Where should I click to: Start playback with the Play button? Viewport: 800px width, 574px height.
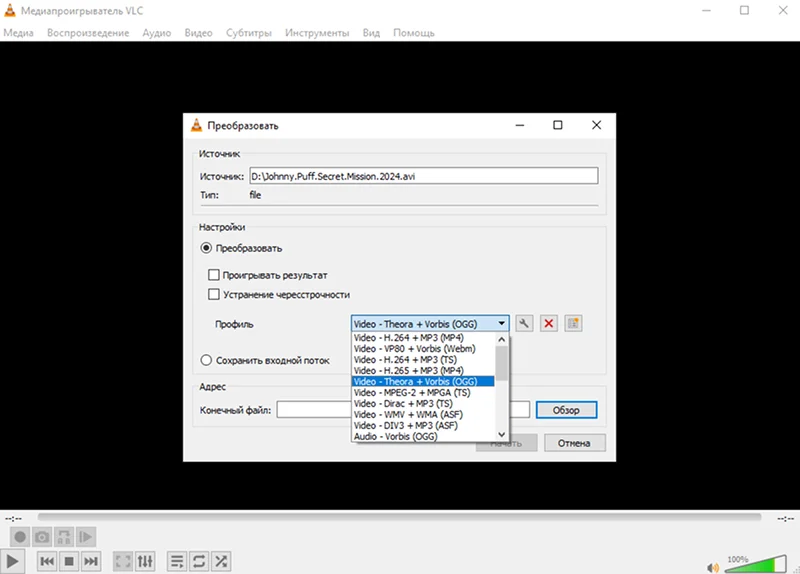(x=12, y=562)
